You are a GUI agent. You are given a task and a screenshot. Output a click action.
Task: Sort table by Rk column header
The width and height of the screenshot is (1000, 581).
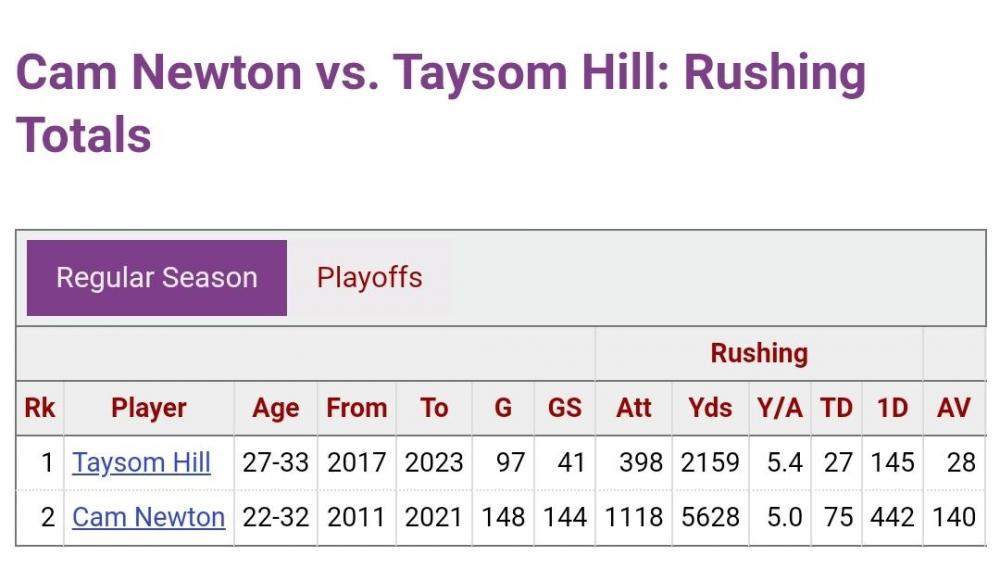pyautogui.click(x=40, y=408)
